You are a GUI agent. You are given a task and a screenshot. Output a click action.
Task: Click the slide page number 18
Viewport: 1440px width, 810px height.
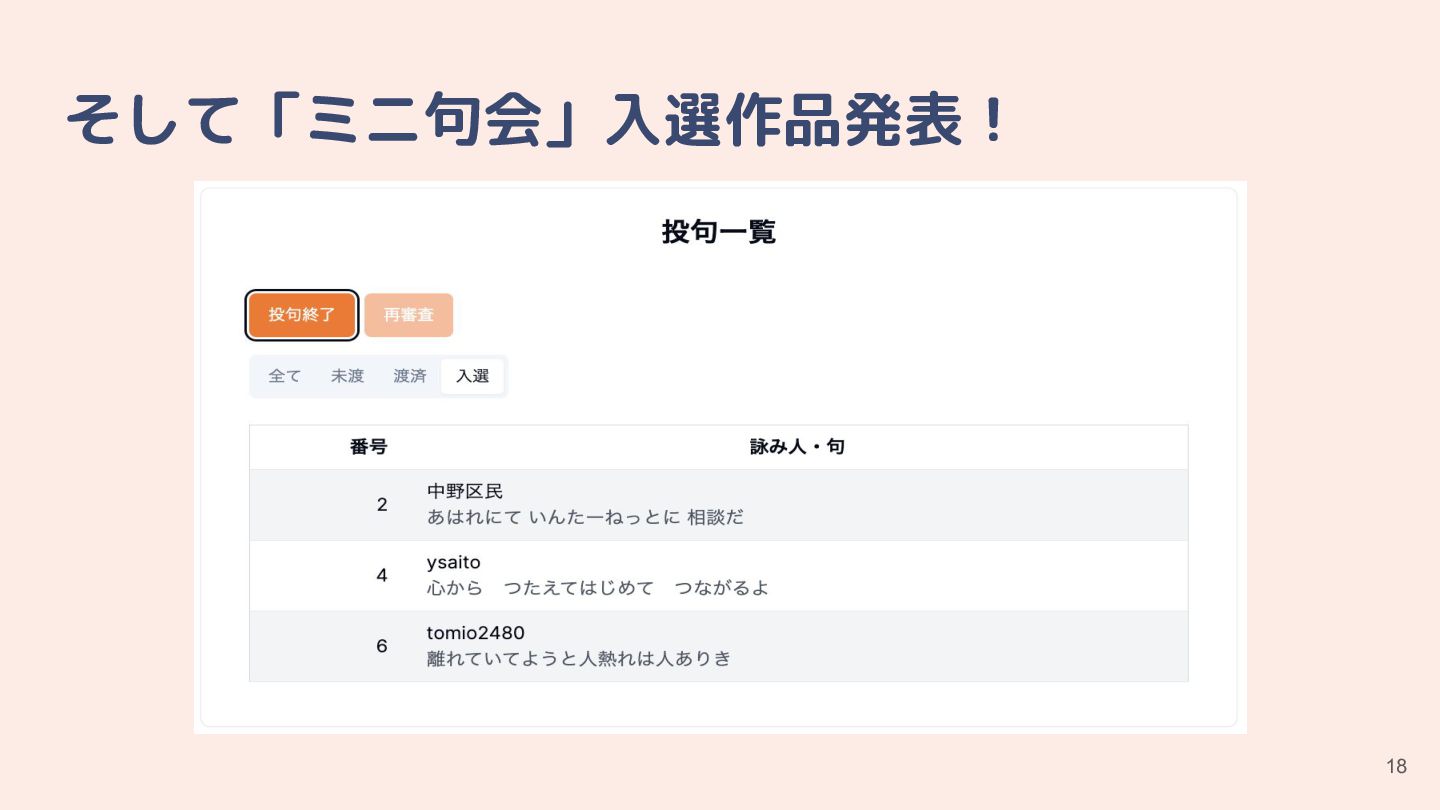tap(1396, 767)
